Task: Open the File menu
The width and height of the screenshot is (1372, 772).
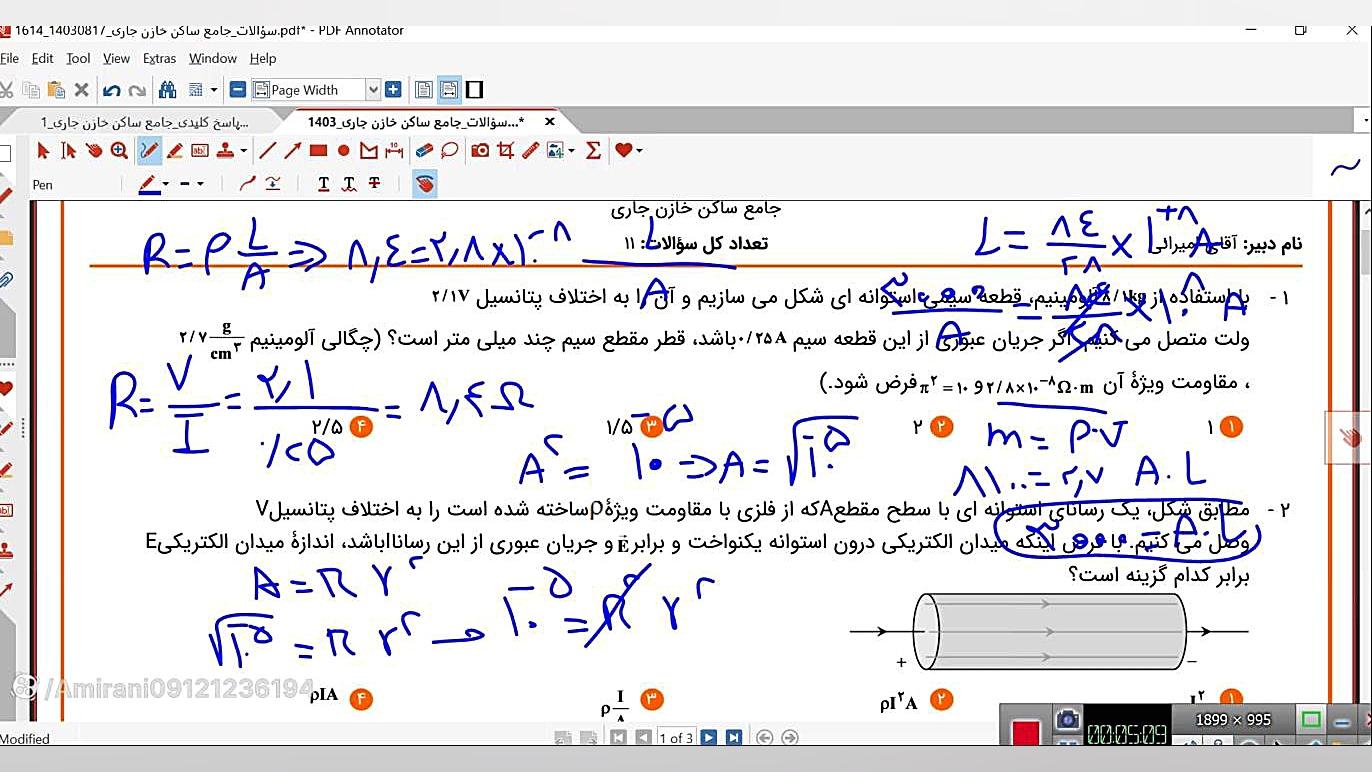Action: (x=9, y=59)
